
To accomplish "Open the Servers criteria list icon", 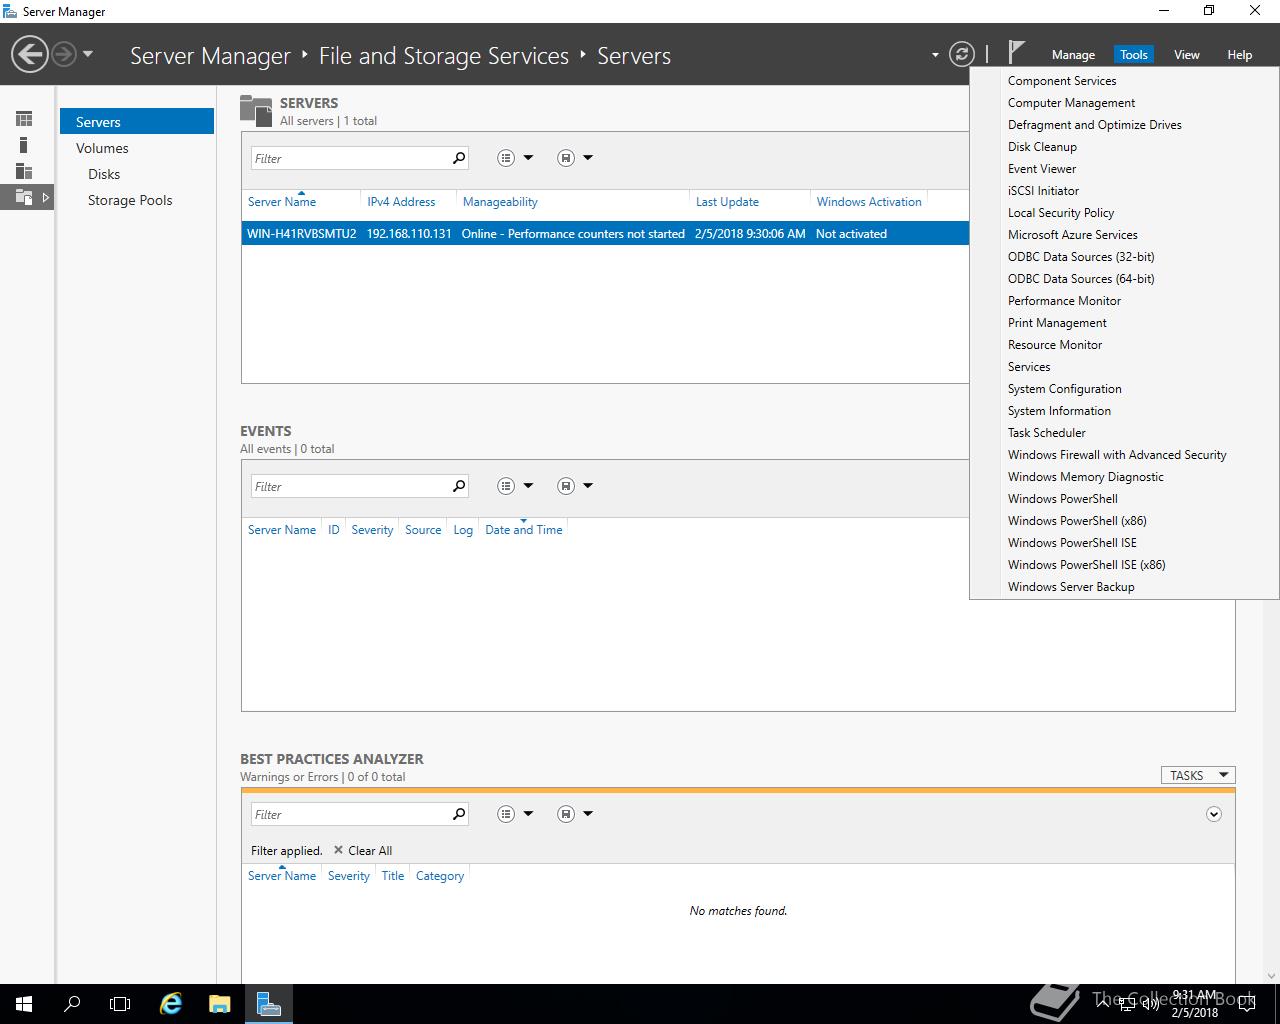I will pyautogui.click(x=506, y=158).
